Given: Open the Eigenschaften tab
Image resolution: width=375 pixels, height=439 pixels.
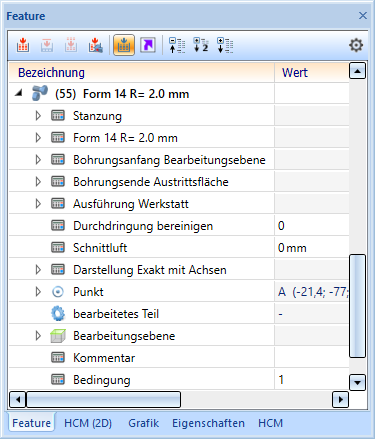Looking at the screenshot, I should coord(208,423).
